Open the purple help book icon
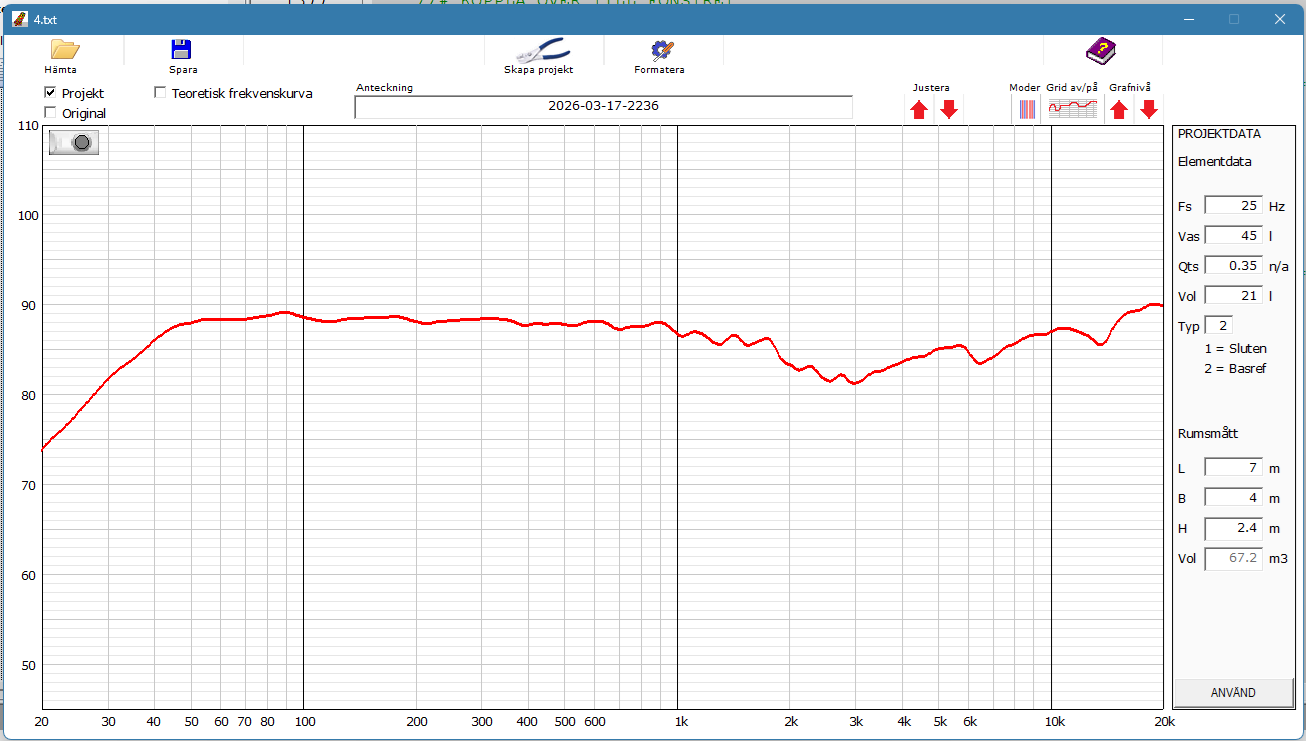This screenshot has height=741, width=1306. coord(1101,50)
